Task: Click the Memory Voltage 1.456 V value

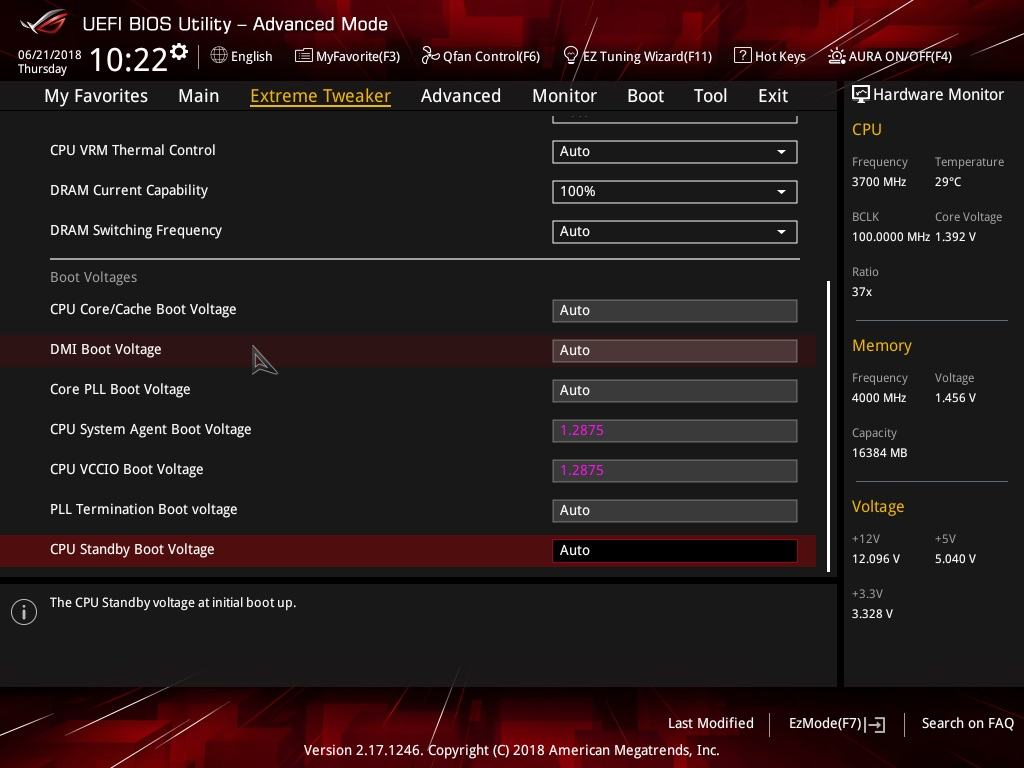Action: 955,398
